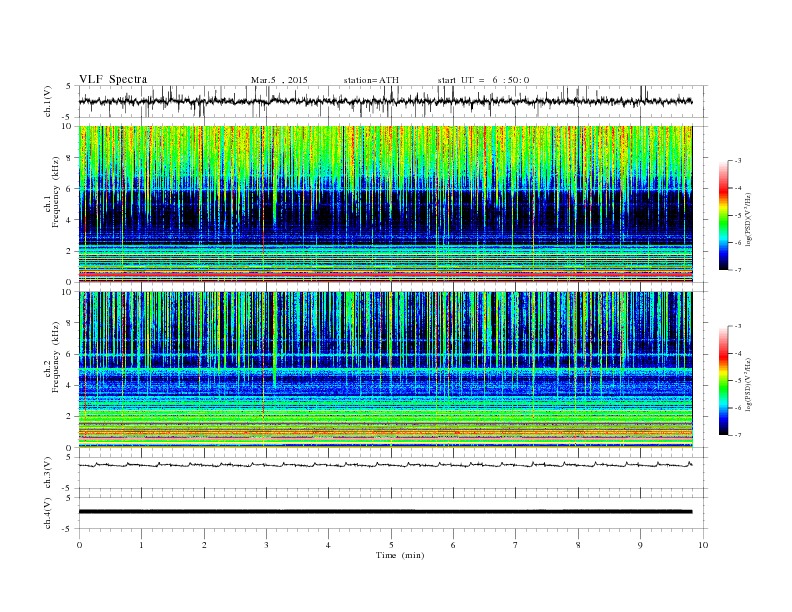Click the "-6" tick on ch.2 color bar
Viewport: 792px width, 612px height.
[x=737, y=408]
